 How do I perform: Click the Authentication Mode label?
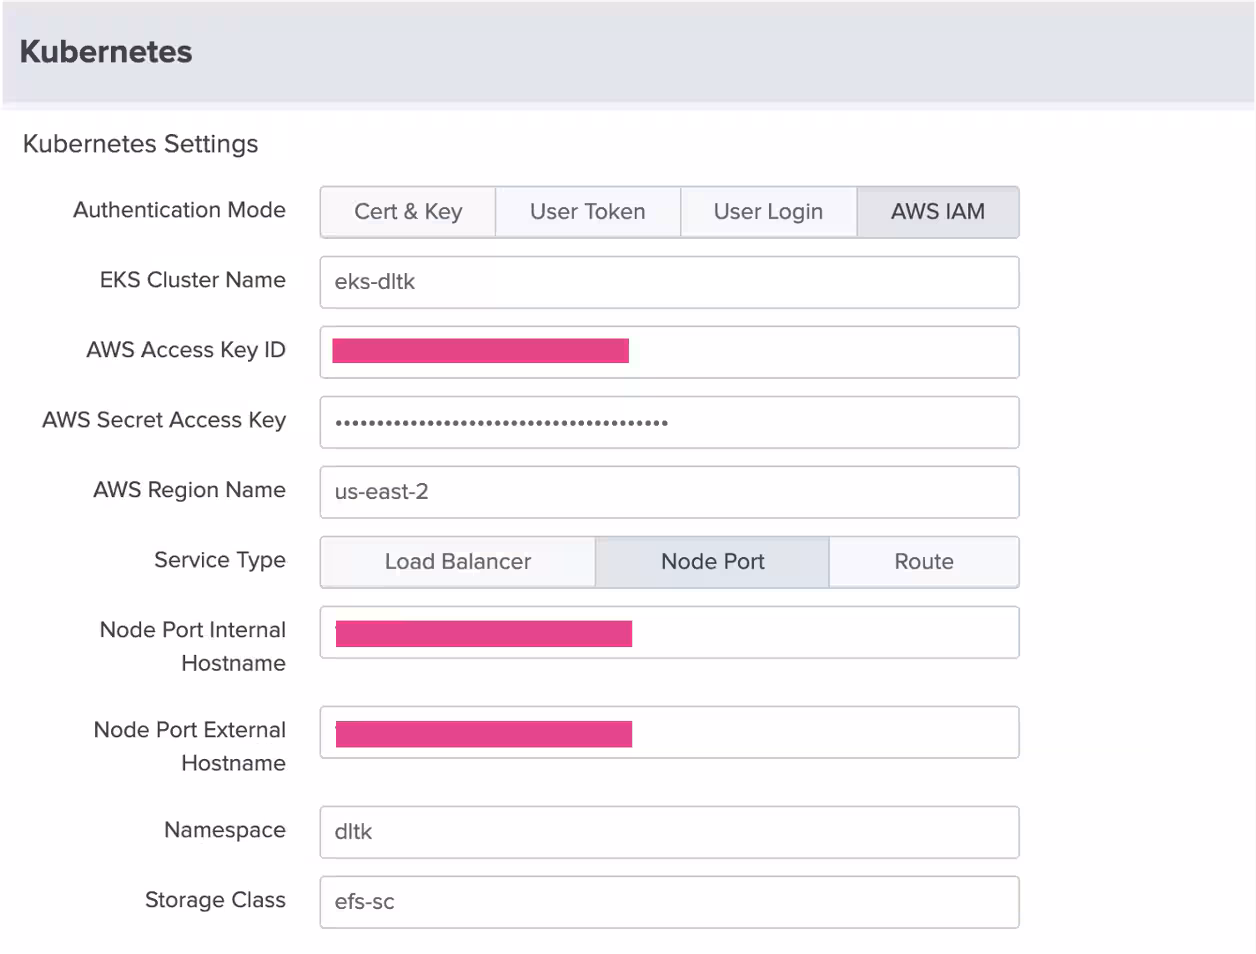(x=179, y=210)
